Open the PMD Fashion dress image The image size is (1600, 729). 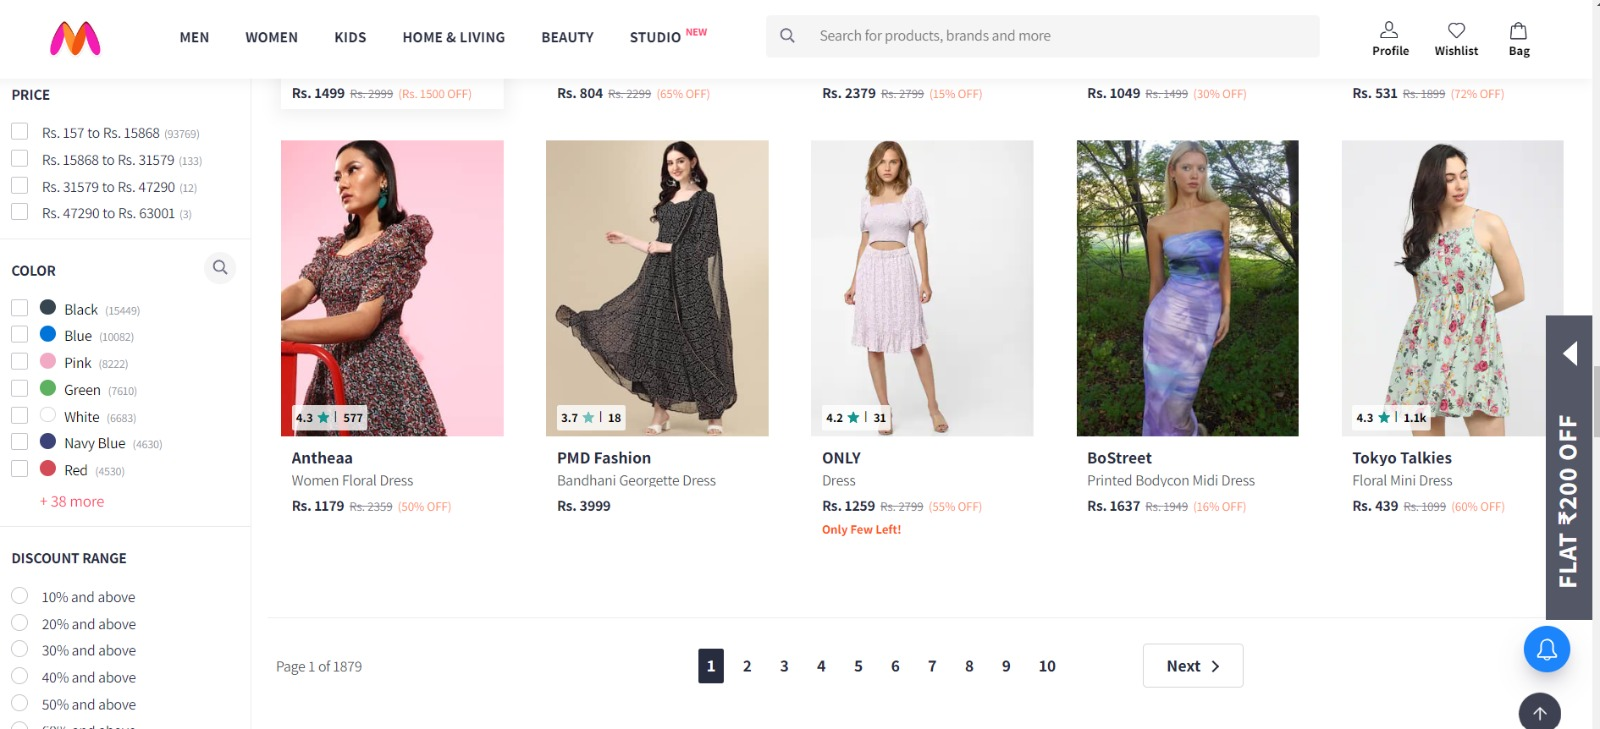click(657, 288)
